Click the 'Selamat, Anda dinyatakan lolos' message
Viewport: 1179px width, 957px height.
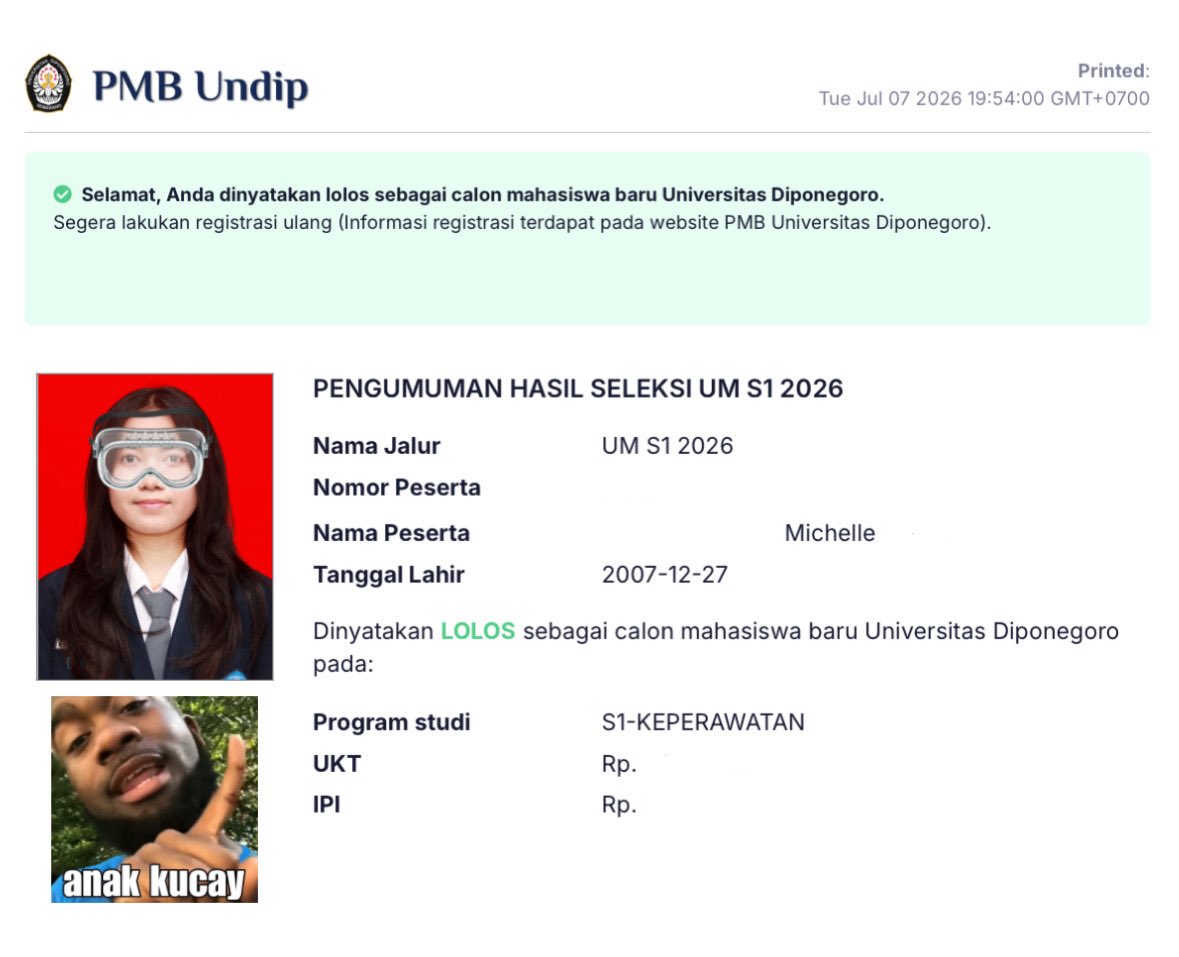pos(483,195)
